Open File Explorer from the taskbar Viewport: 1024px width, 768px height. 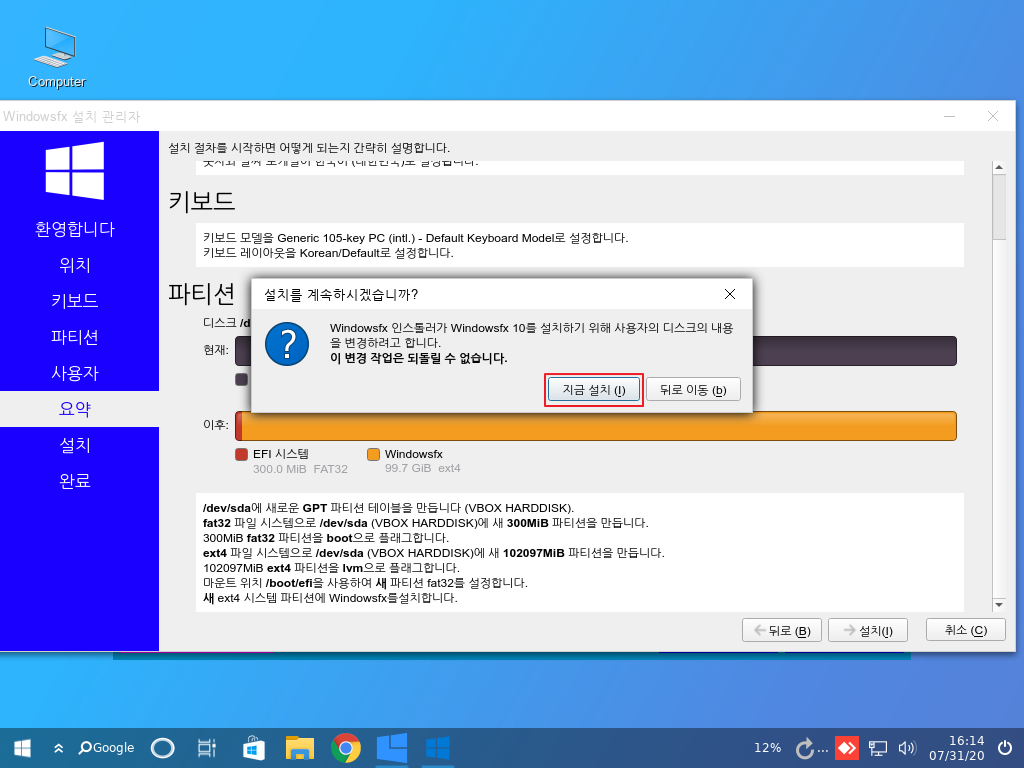[x=300, y=748]
